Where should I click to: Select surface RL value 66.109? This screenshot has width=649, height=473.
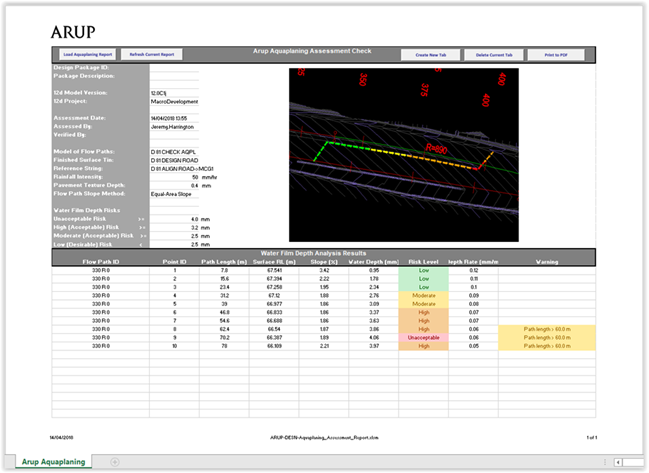pyautogui.click(x=274, y=346)
